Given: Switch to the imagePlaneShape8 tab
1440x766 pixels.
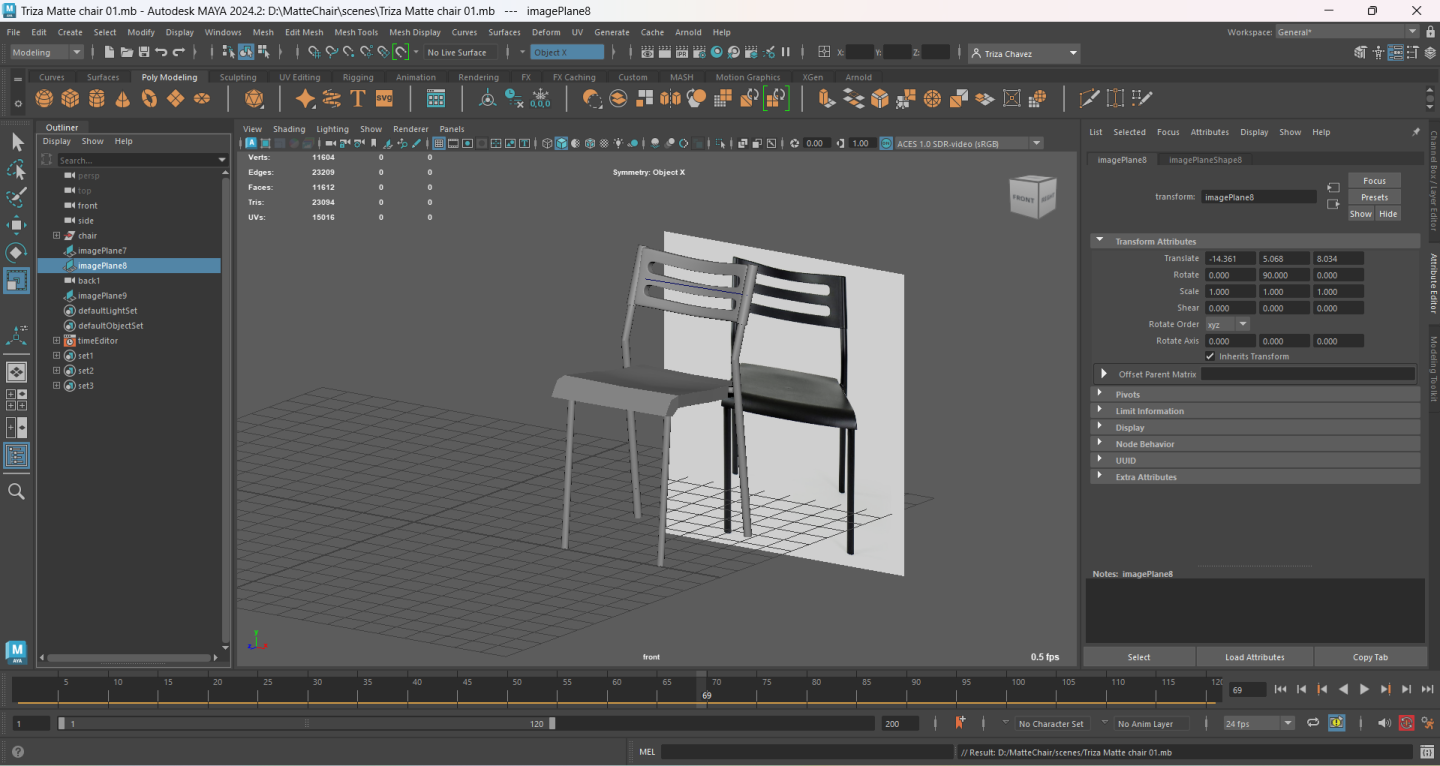Looking at the screenshot, I should (1205, 159).
